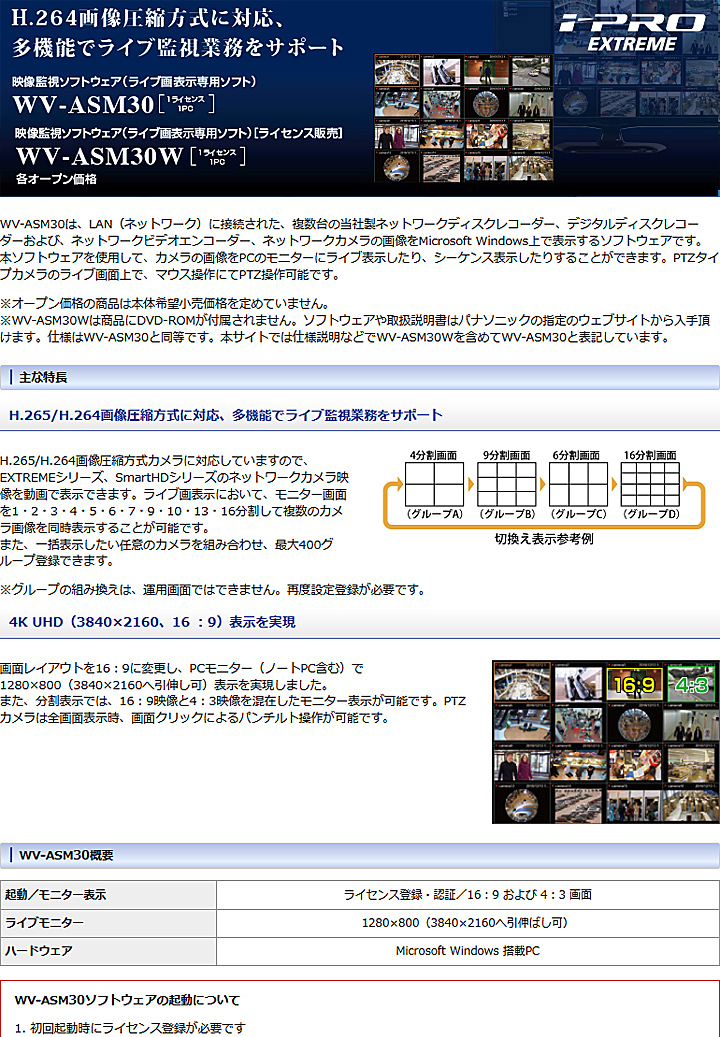Click the ライブモニター table row header
The image size is (720, 1037).
coord(108,923)
